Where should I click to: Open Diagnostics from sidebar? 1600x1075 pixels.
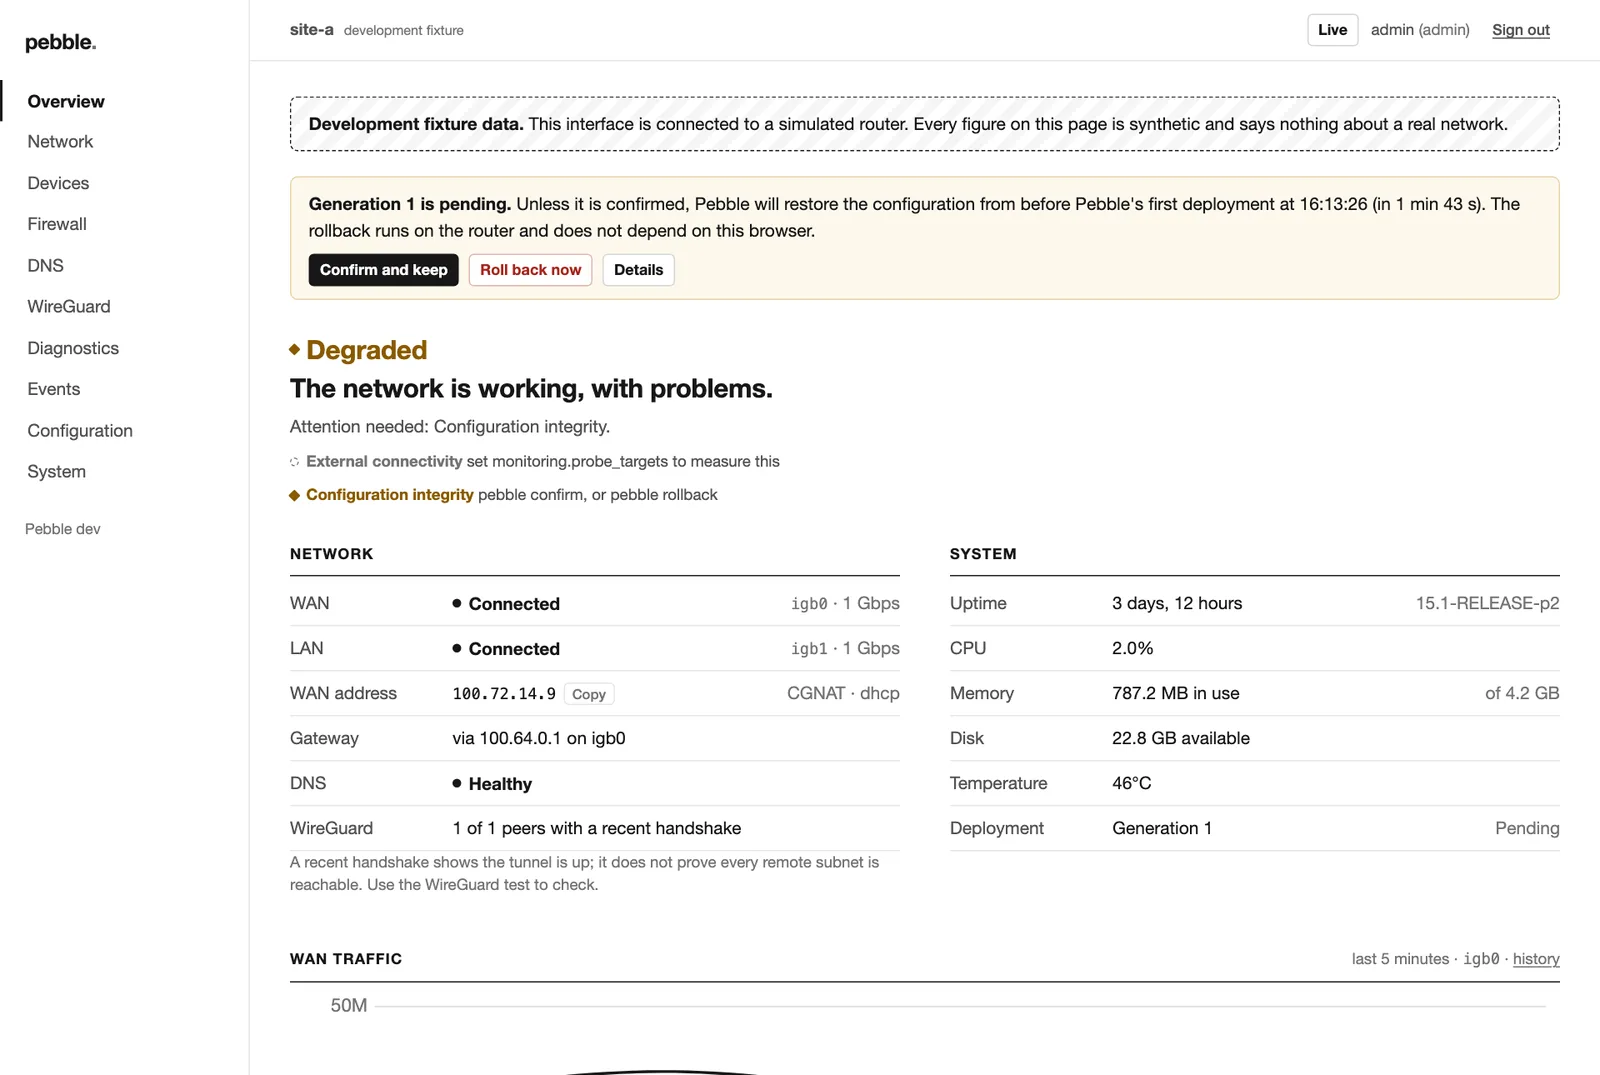pyautogui.click(x=73, y=348)
